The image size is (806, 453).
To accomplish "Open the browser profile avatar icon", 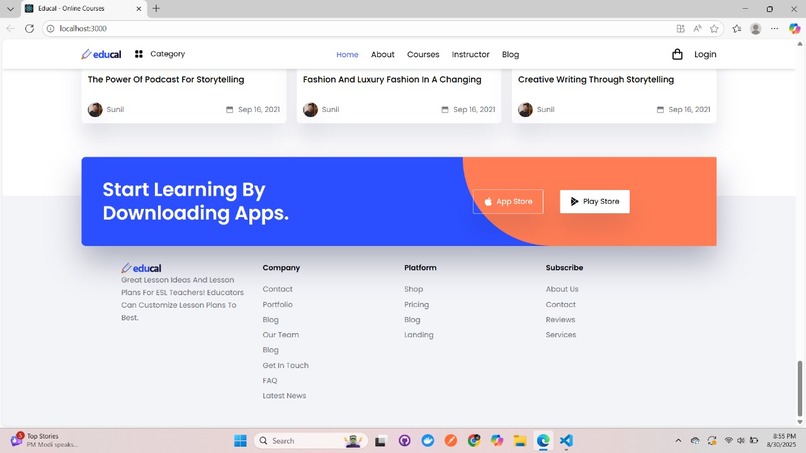I will click(755, 29).
